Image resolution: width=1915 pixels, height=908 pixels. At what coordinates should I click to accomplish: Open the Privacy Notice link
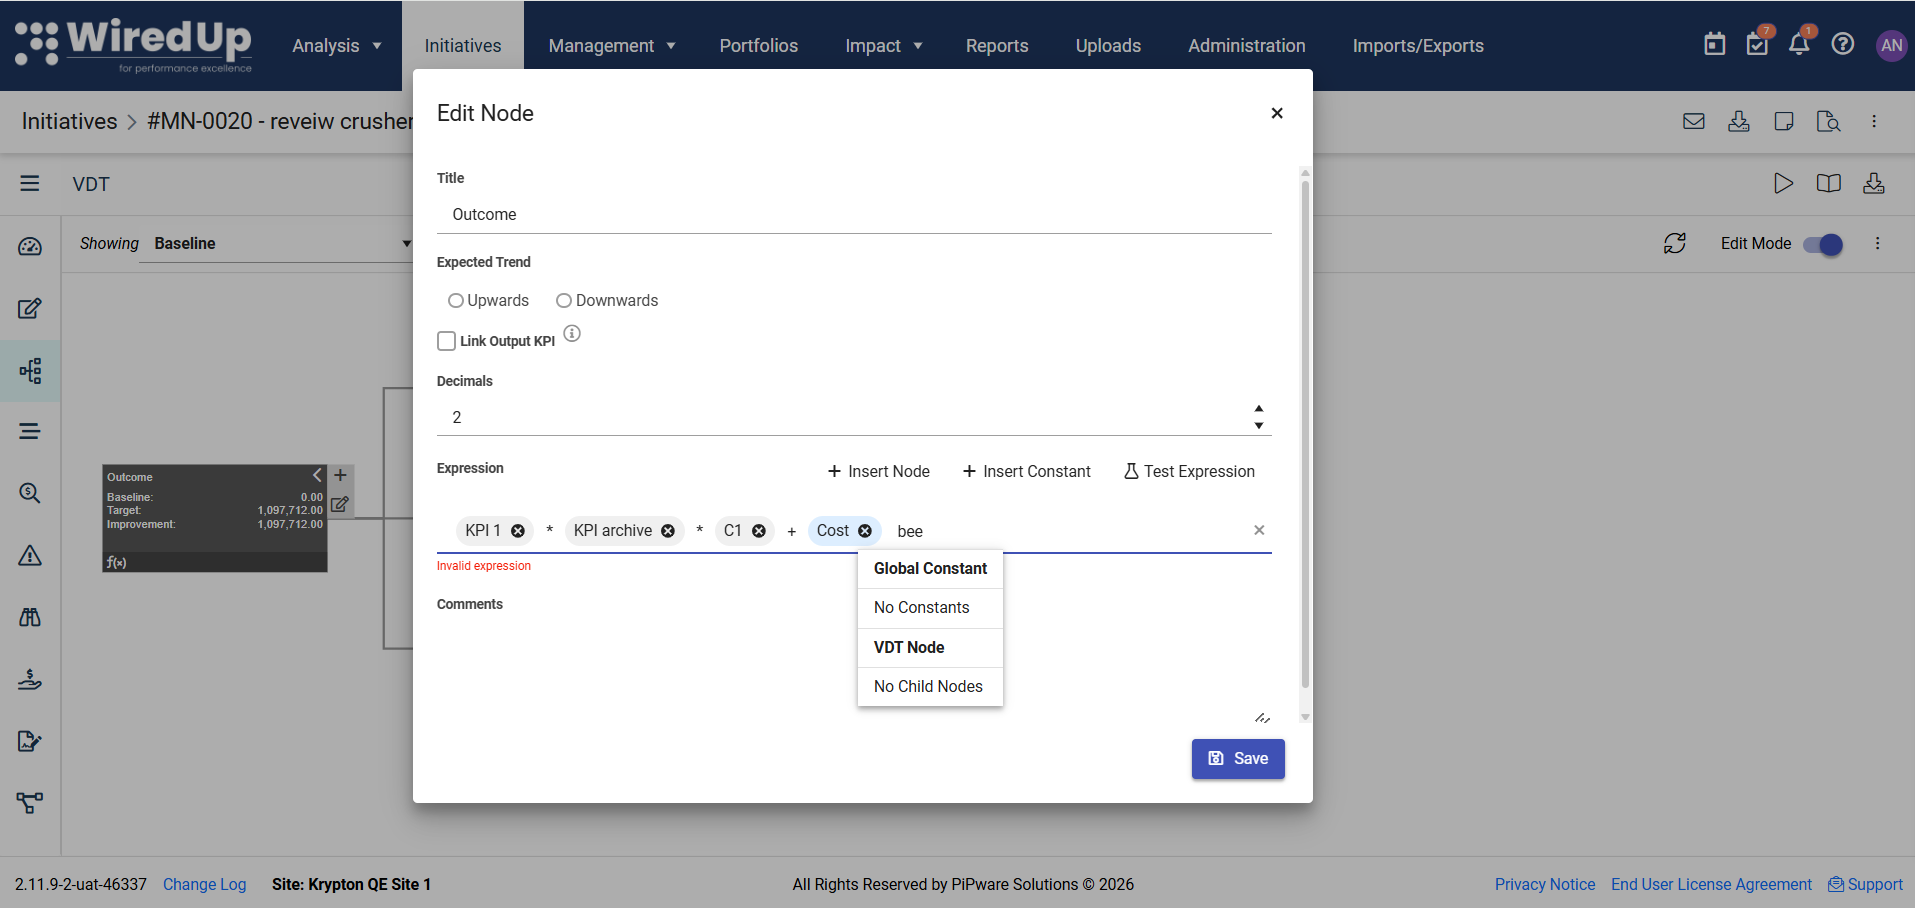(x=1545, y=884)
